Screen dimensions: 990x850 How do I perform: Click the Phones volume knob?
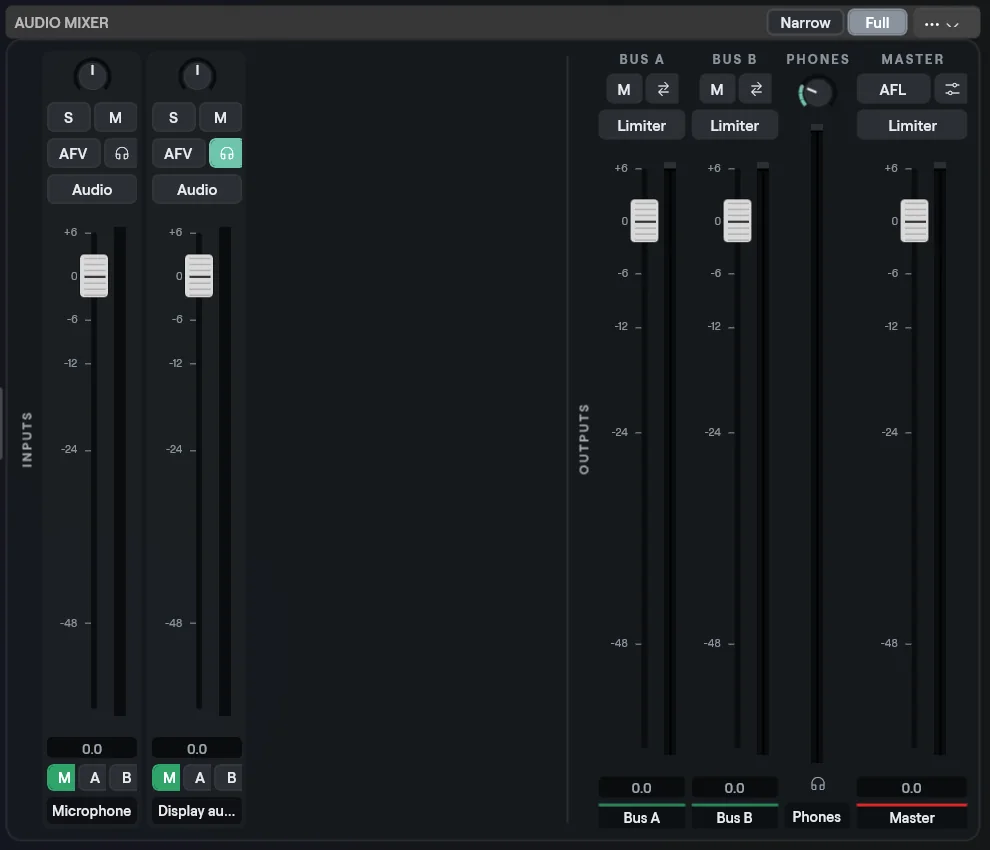(x=816, y=93)
